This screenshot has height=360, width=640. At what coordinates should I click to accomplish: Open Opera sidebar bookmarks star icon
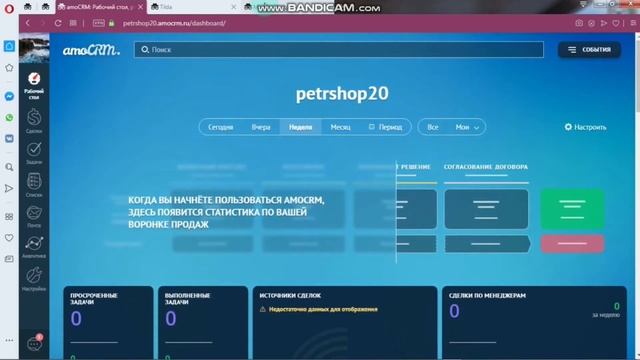point(9,68)
